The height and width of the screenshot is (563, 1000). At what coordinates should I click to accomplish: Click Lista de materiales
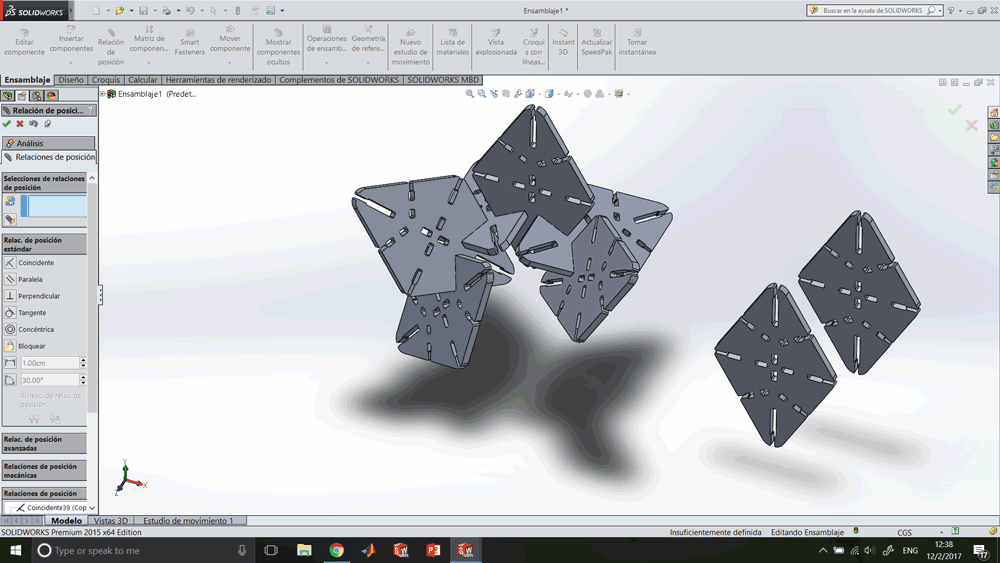pos(453,43)
